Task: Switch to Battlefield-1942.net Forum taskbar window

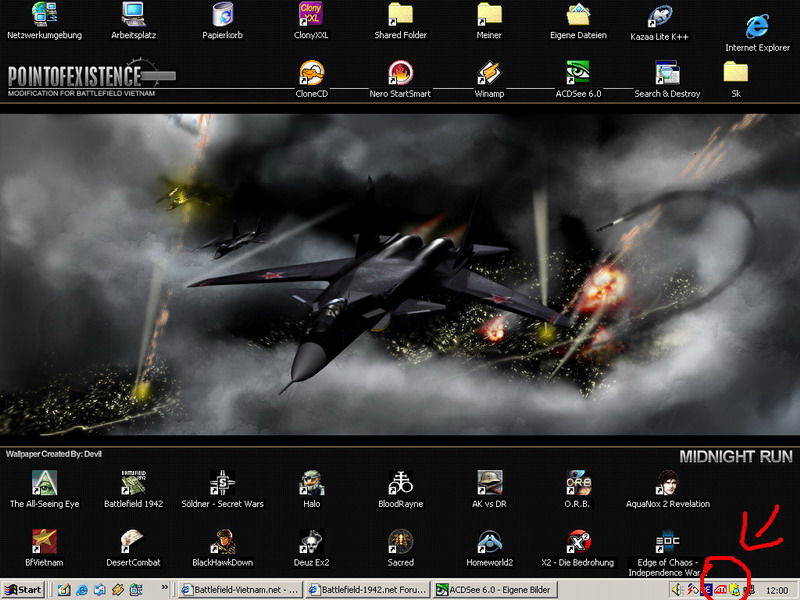Action: tap(368, 590)
